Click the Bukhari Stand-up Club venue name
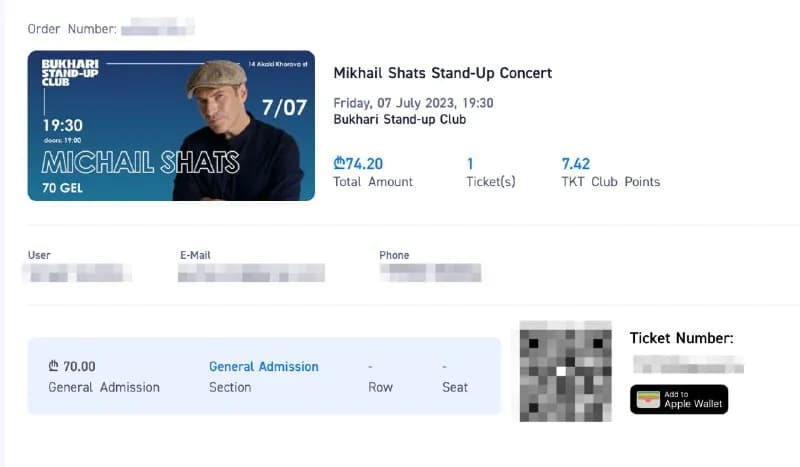Screen dimensions: 800x467 tap(399, 119)
